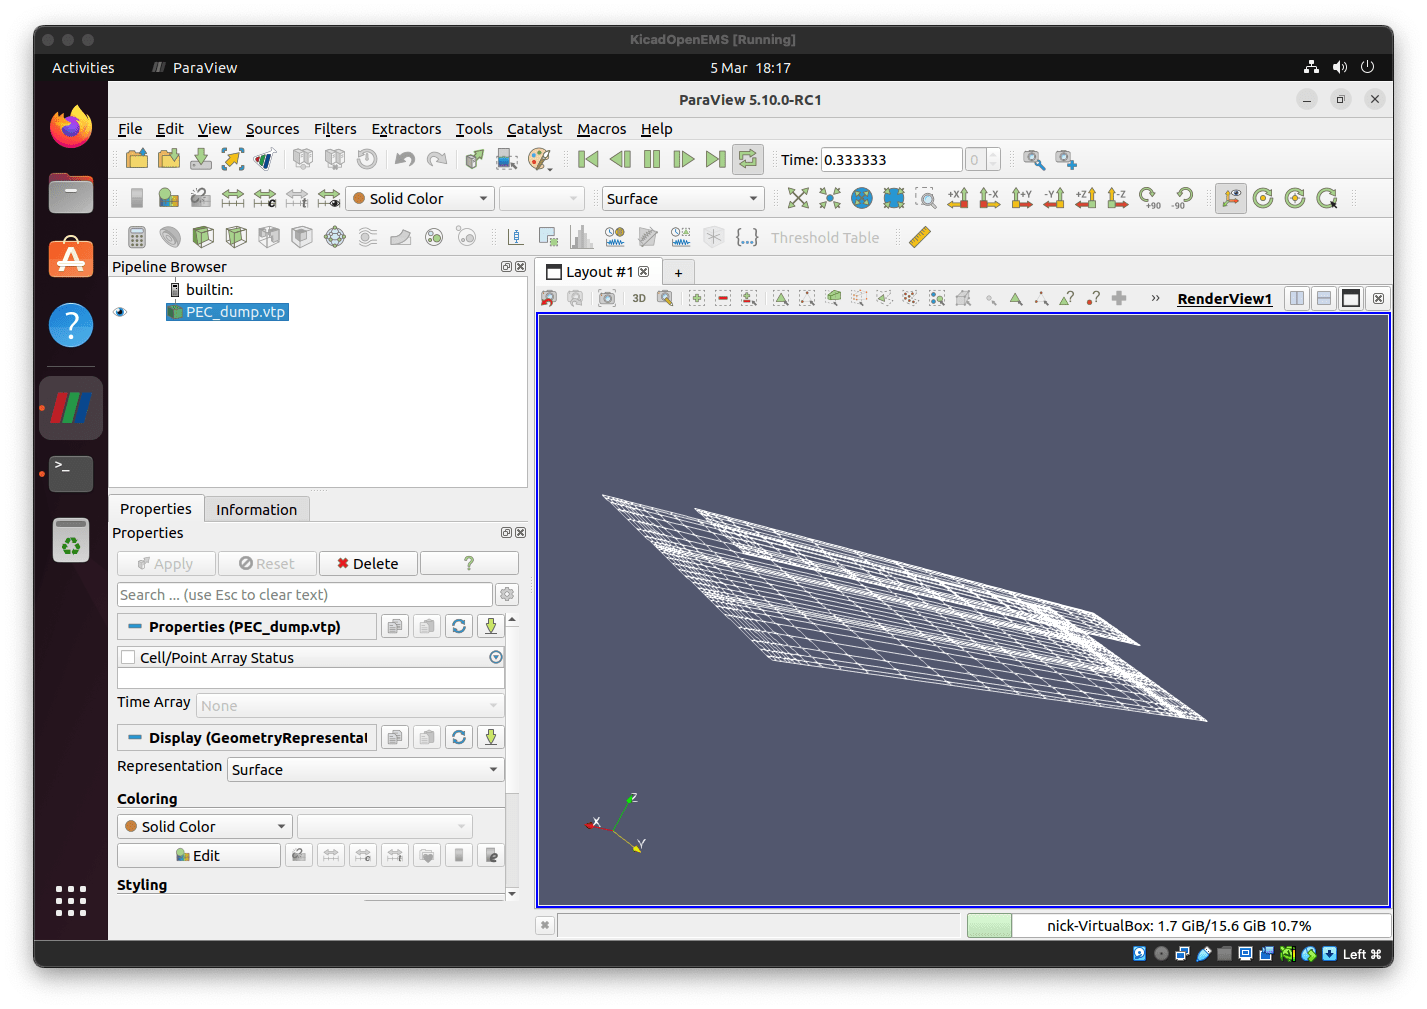The image size is (1427, 1009).
Task: Expand hidden view toolbar items chevron
Action: point(1155,298)
